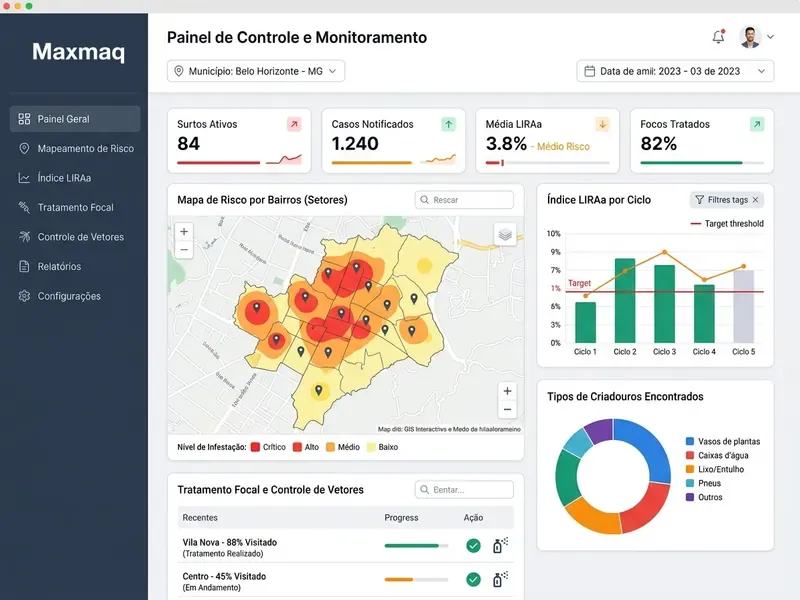Image resolution: width=800 pixels, height=600 pixels.
Task: Click the Caixas d'água legend item
Action: tap(717, 455)
